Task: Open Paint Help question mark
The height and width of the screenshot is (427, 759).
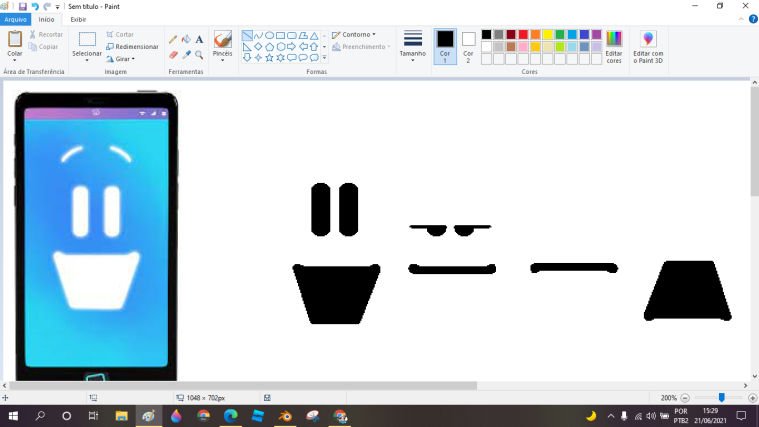Action: [753, 19]
